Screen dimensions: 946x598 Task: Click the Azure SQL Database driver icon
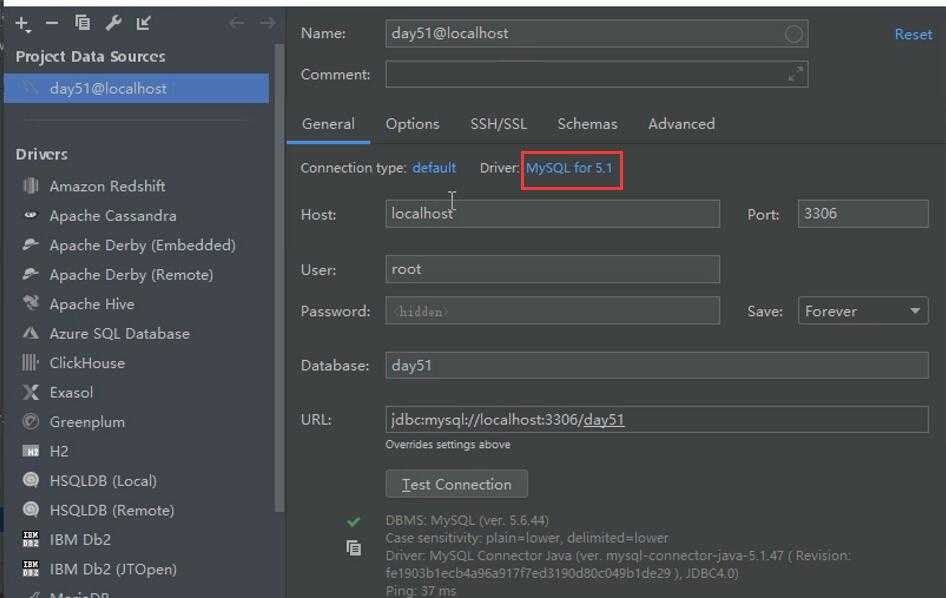[30, 332]
